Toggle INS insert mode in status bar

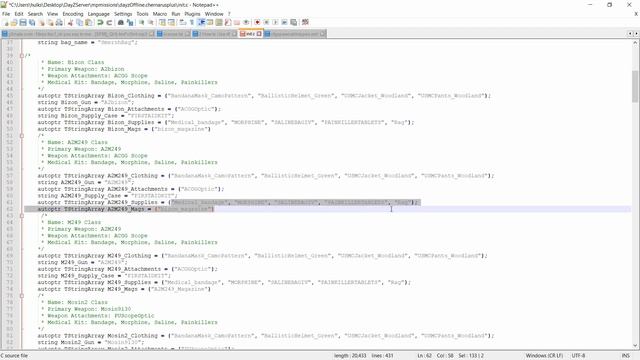point(625,356)
